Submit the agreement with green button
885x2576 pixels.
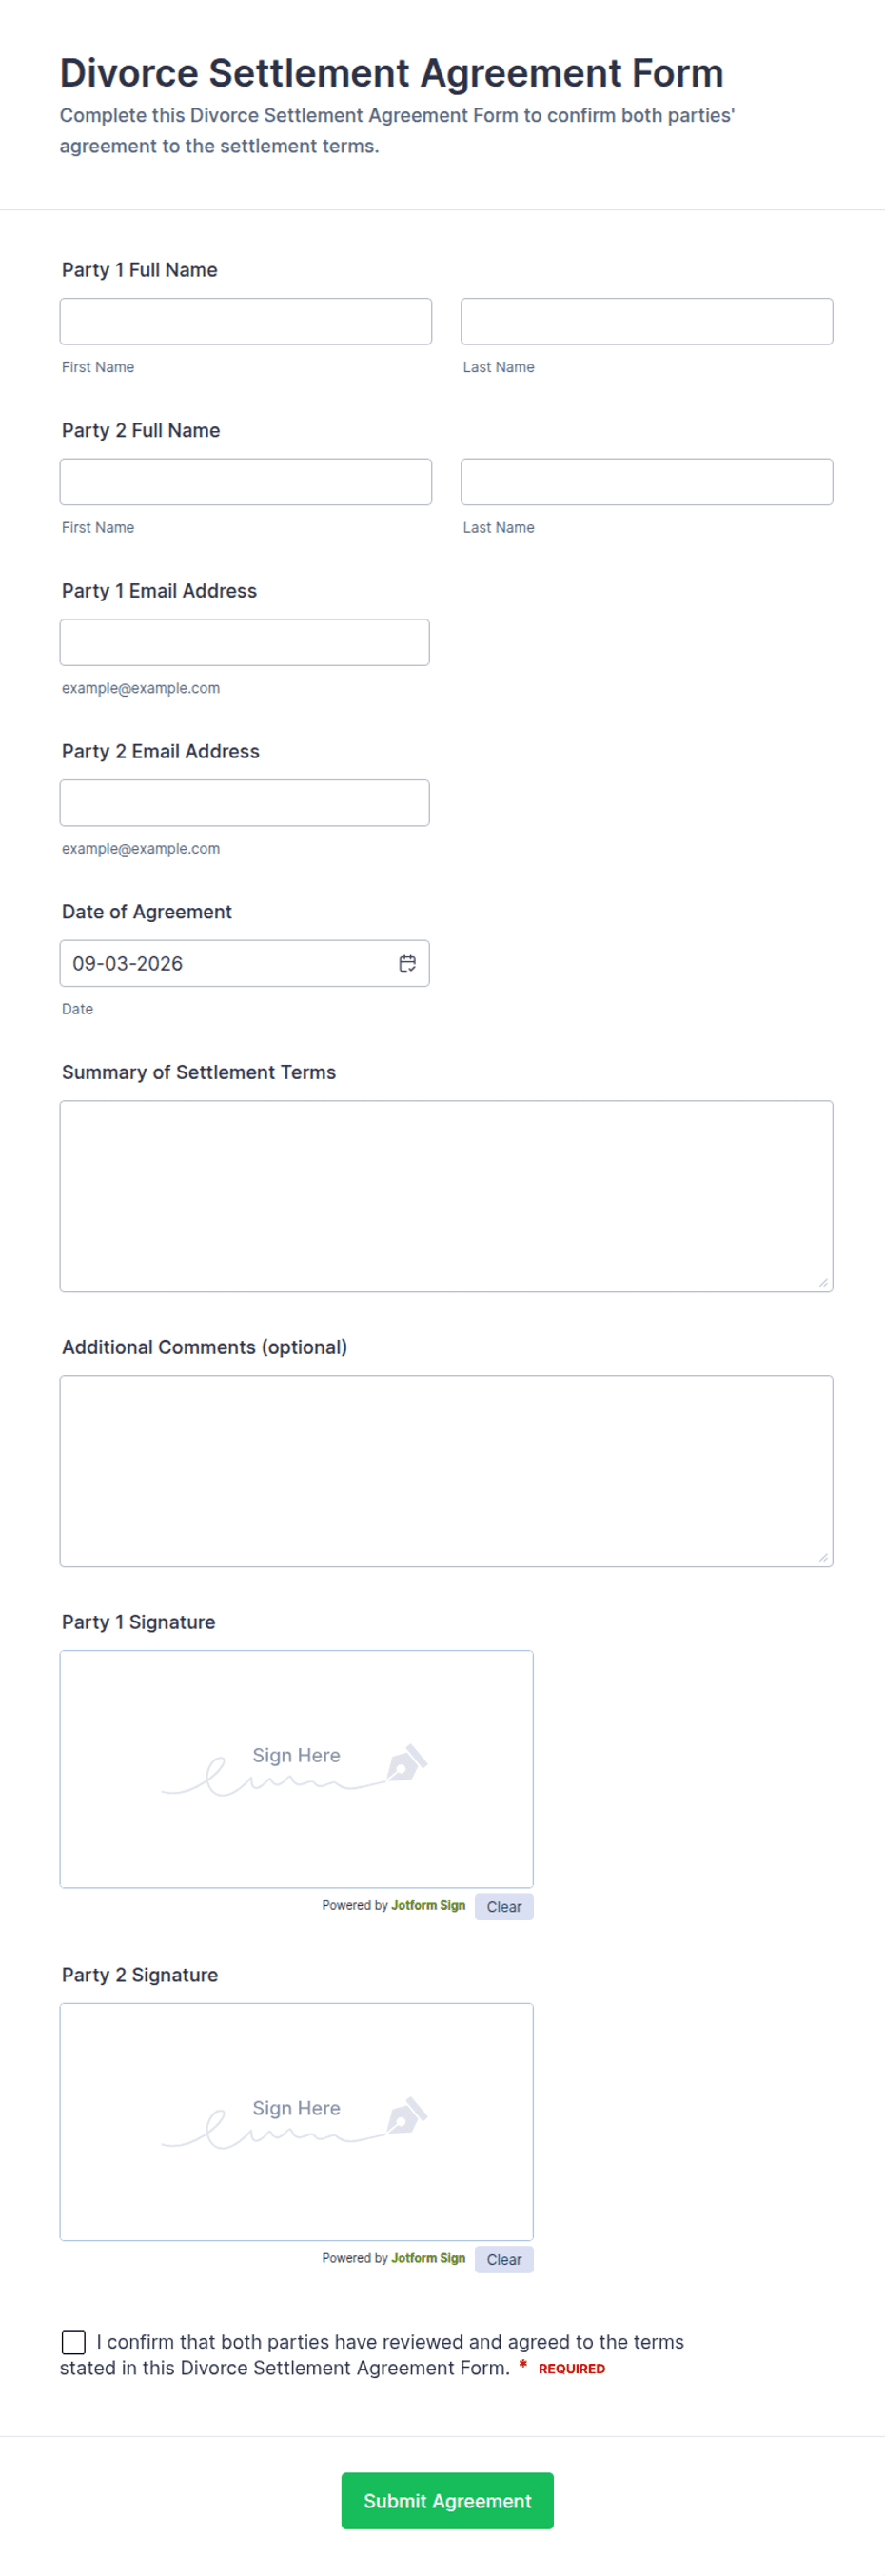click(447, 2501)
